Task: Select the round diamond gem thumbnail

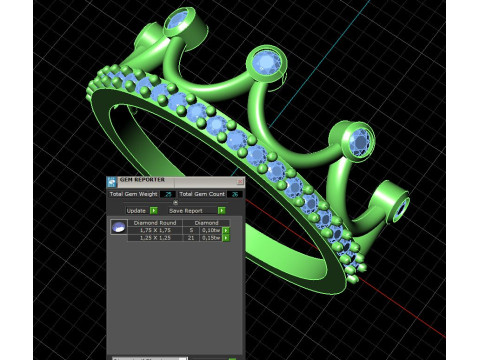Action: (119, 227)
